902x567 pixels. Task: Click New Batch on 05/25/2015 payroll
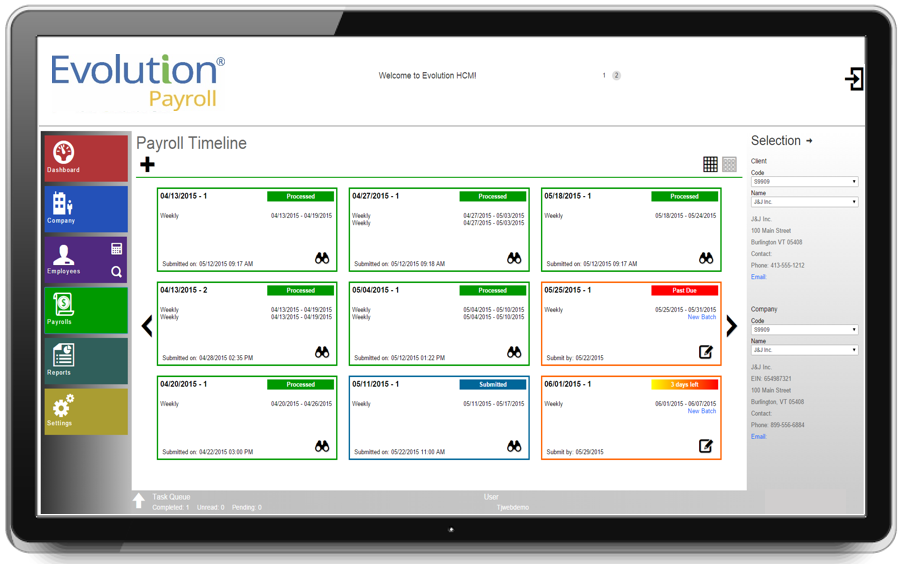(702, 317)
